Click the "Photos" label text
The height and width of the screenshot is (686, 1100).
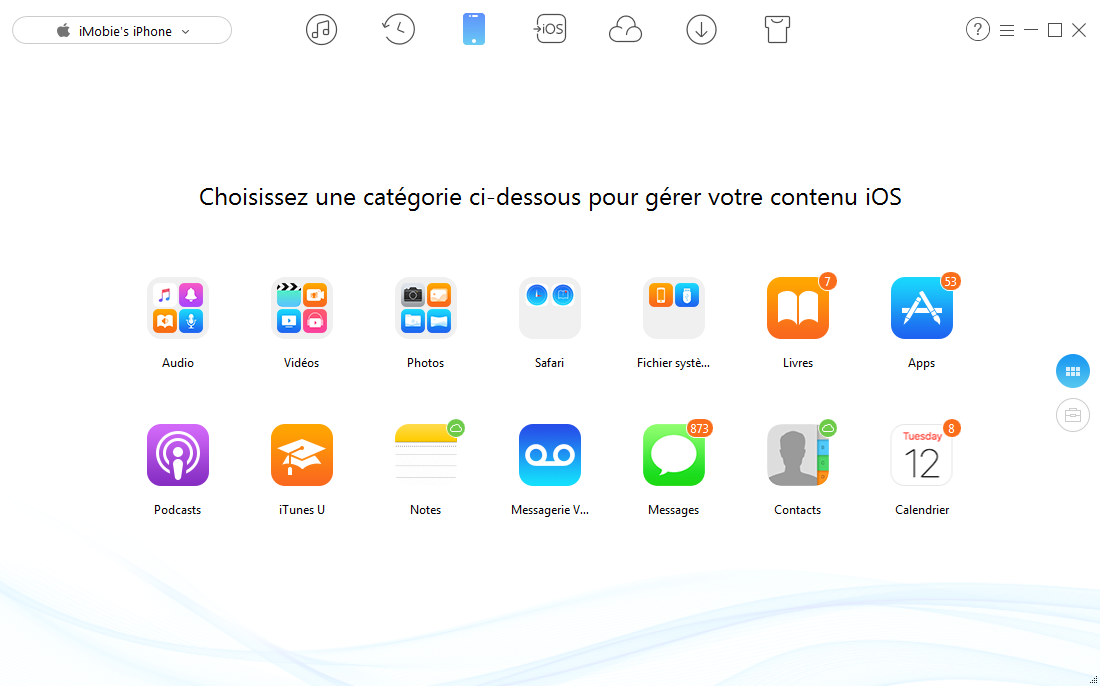pos(426,363)
